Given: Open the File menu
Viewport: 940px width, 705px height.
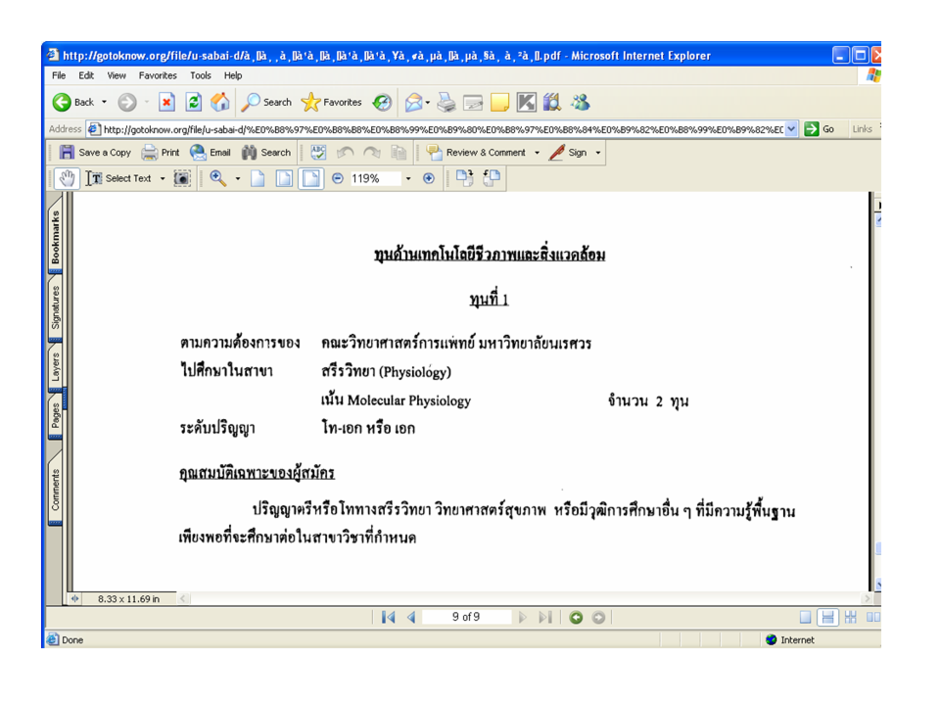Looking at the screenshot, I should pyautogui.click(x=59, y=76).
